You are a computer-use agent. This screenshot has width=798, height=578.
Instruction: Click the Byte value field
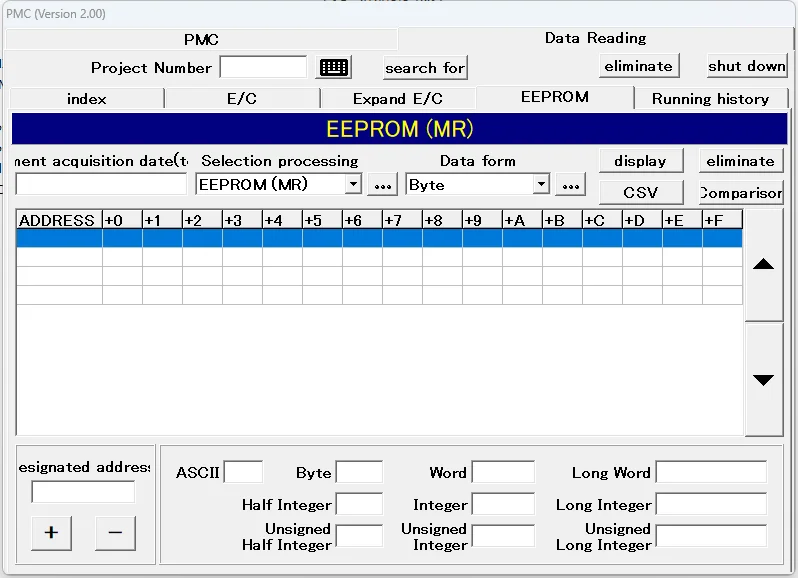(x=359, y=472)
